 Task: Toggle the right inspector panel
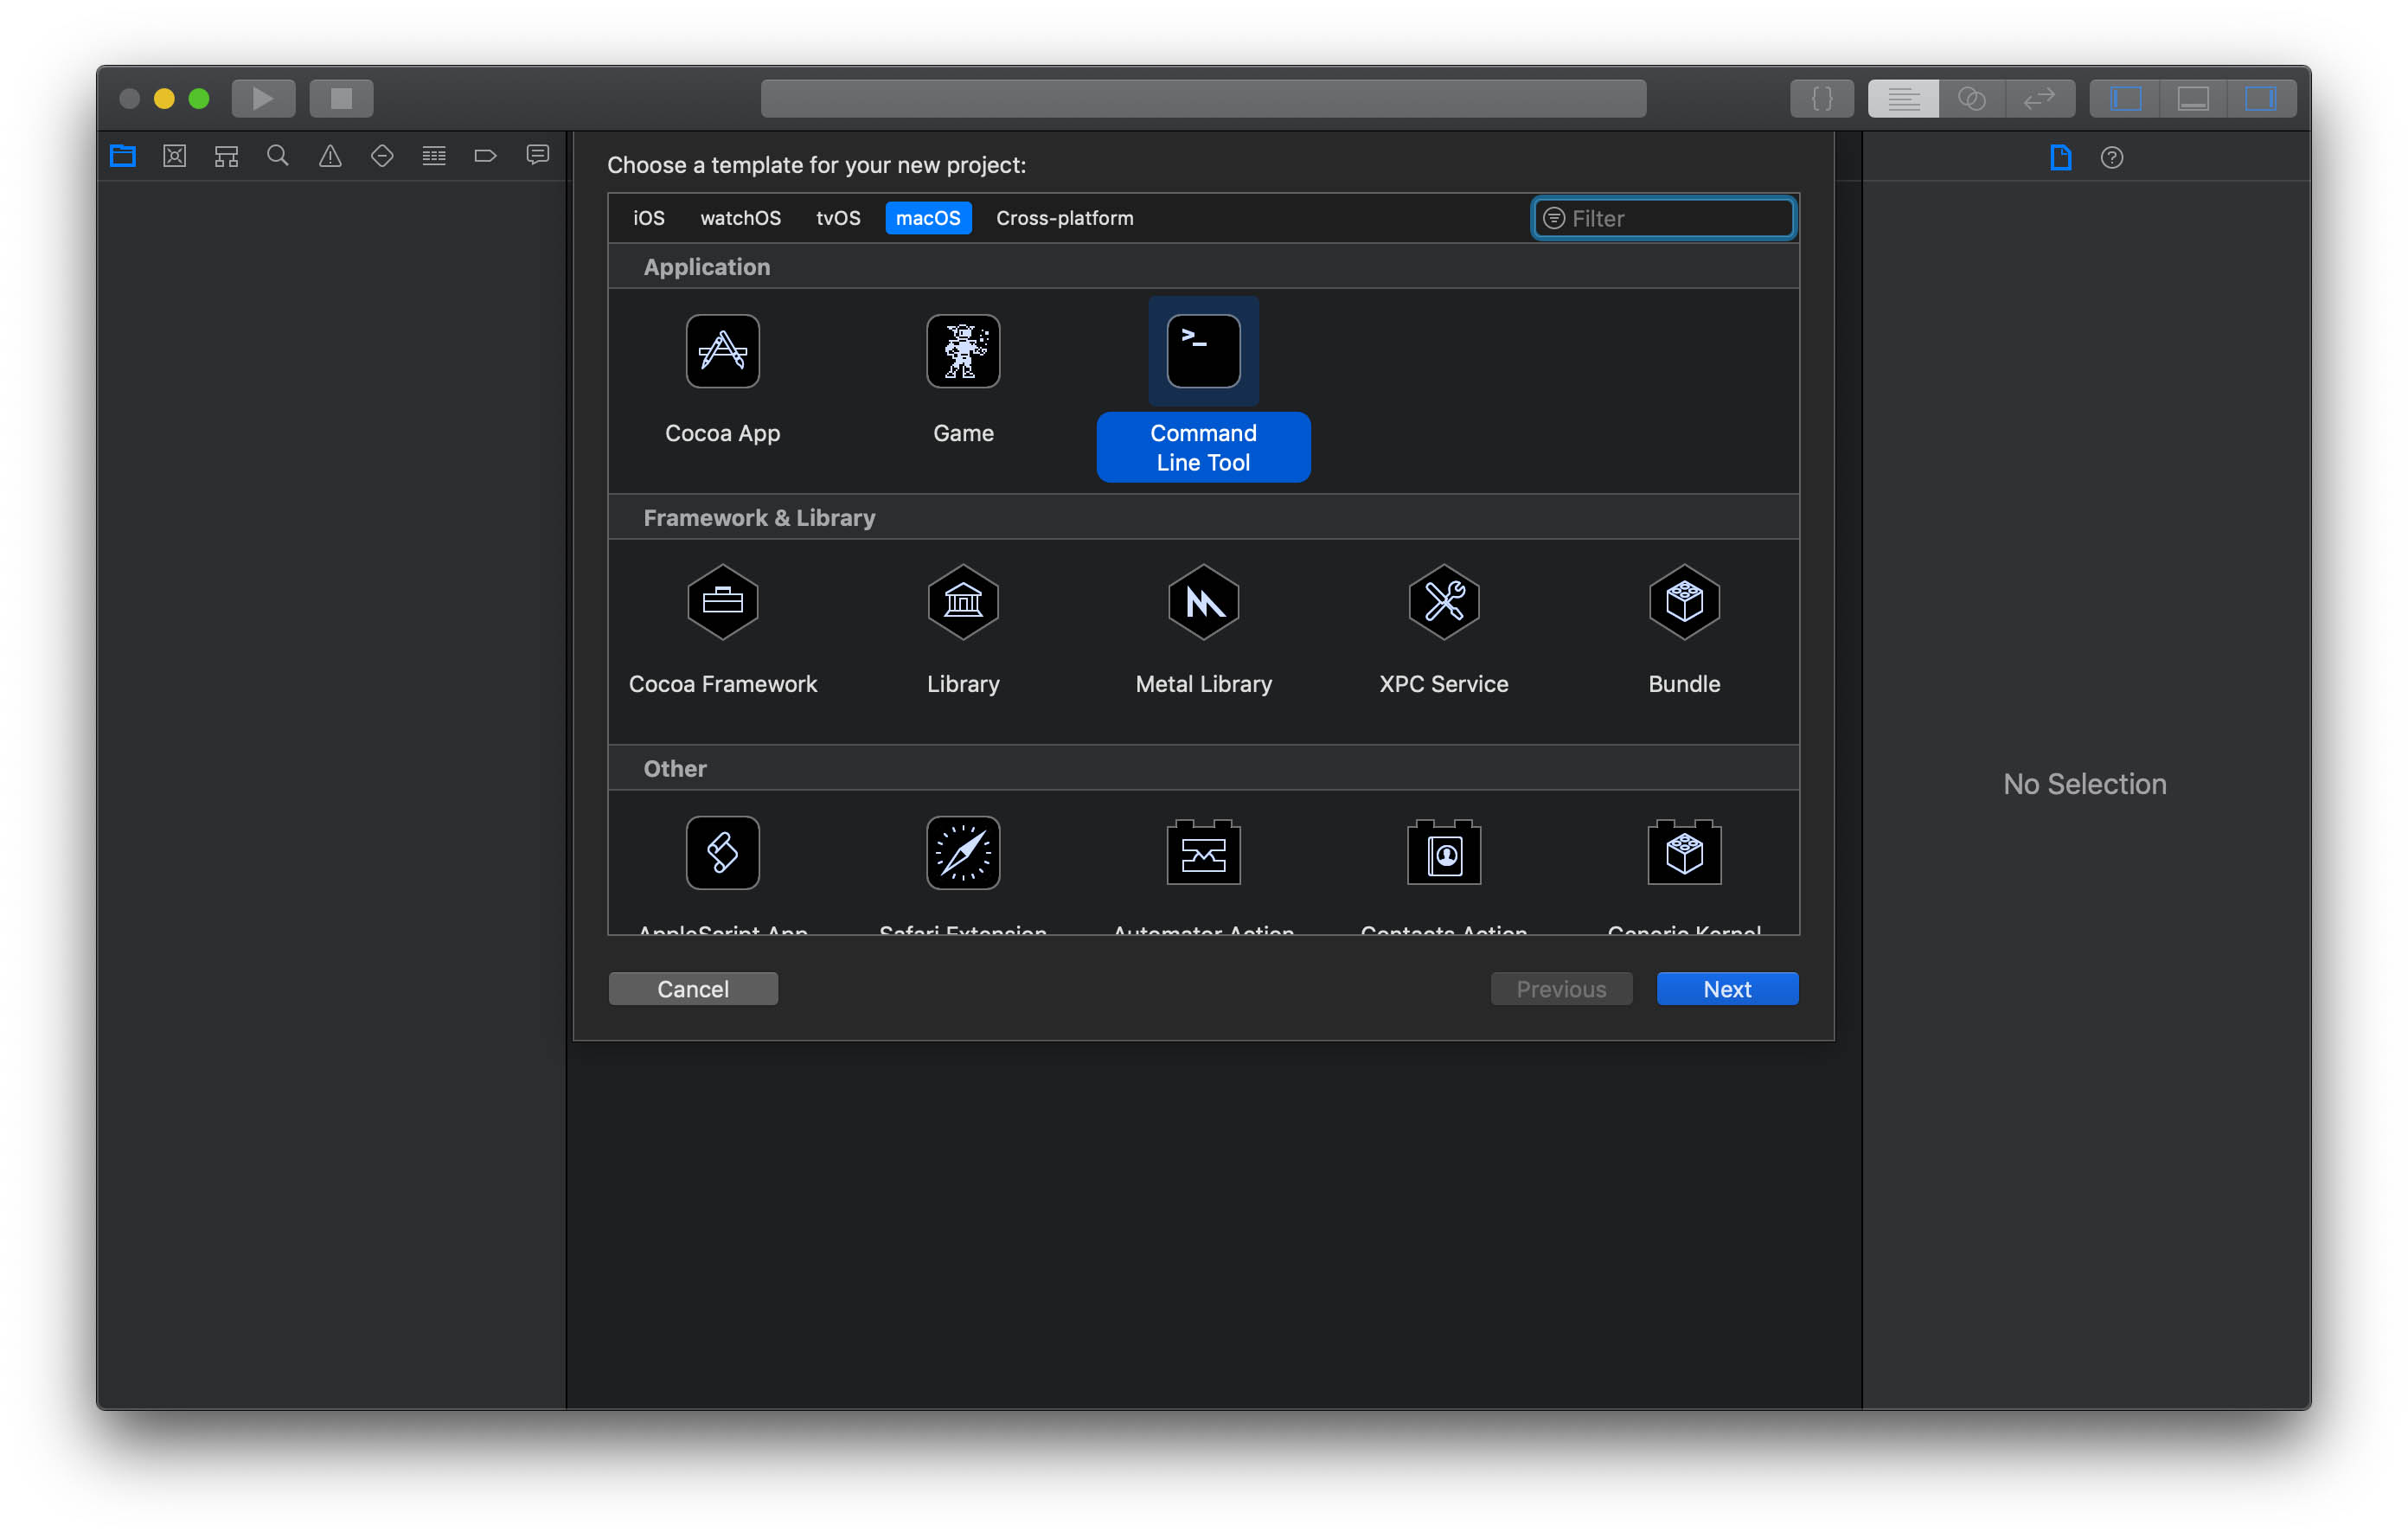[2260, 98]
